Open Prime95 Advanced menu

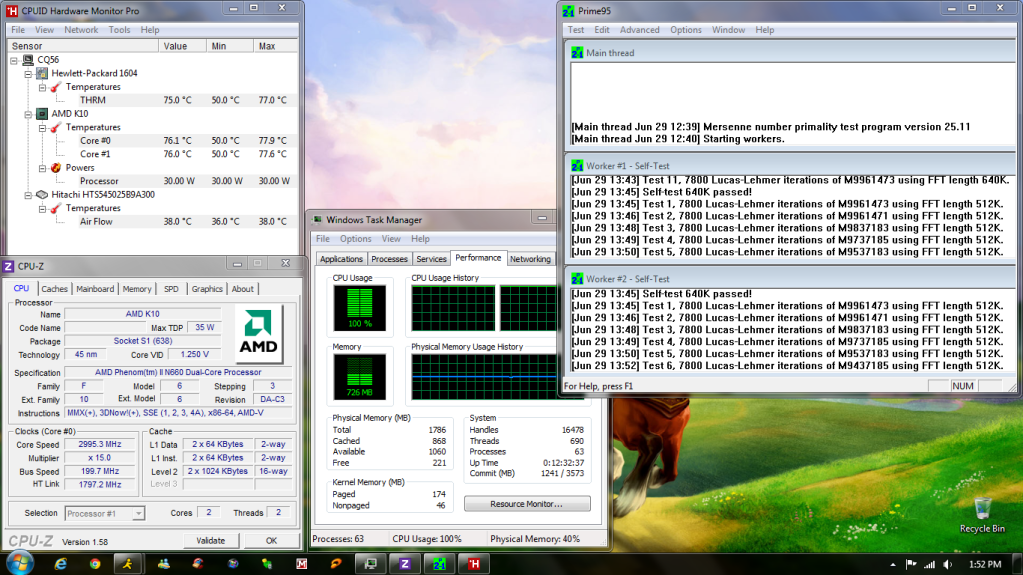(639, 30)
